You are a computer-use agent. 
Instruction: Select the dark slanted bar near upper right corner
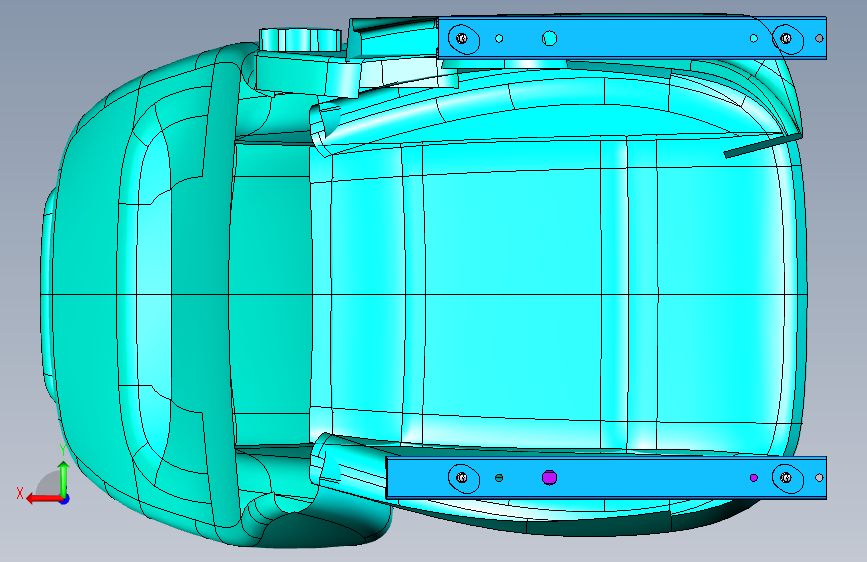[x=763, y=145]
